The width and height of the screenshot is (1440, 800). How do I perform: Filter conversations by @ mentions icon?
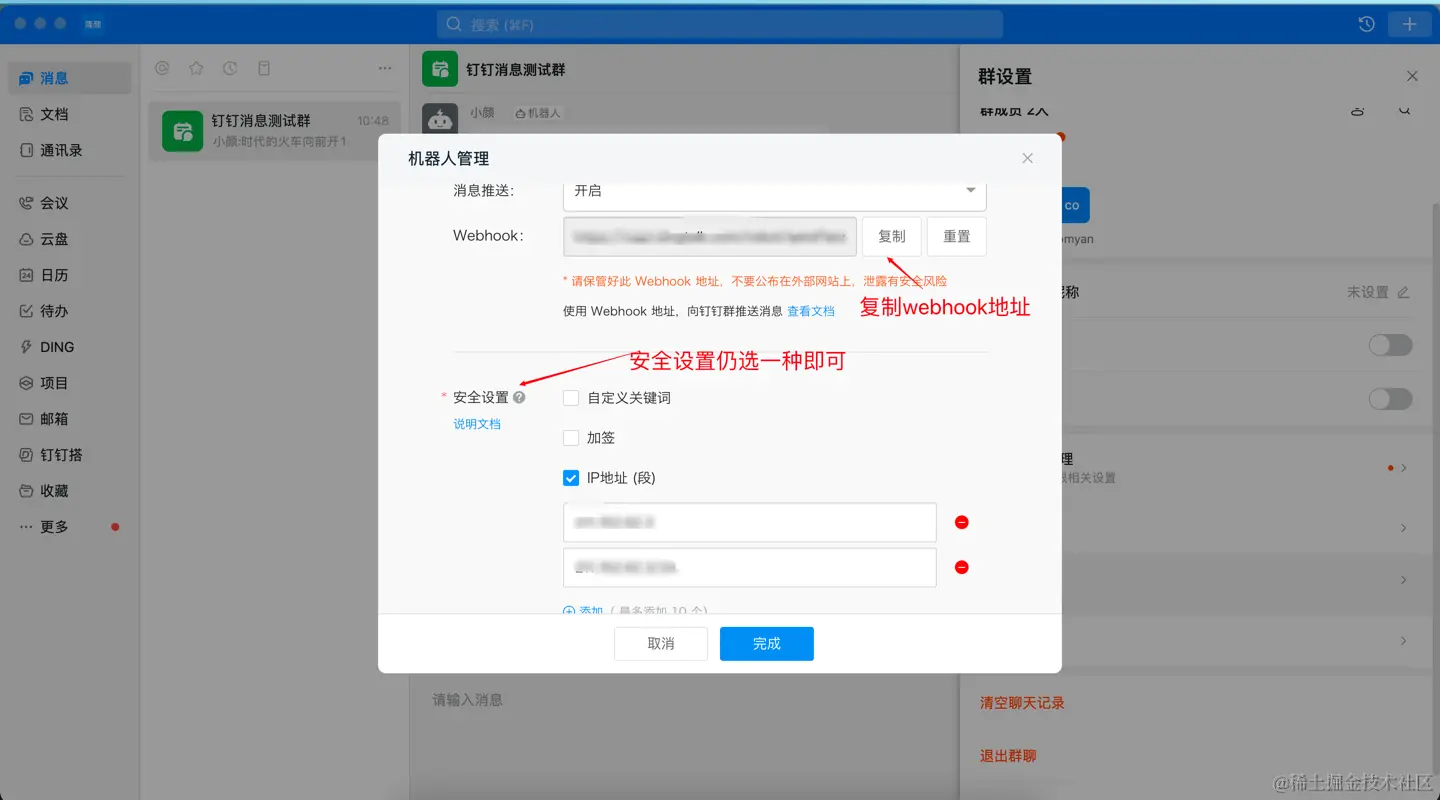162,68
